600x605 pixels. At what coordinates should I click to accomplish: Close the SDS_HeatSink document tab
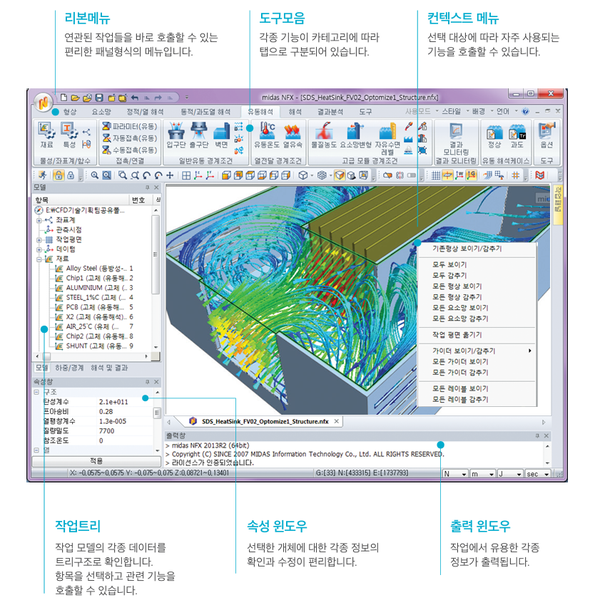pyautogui.click(x=336, y=421)
